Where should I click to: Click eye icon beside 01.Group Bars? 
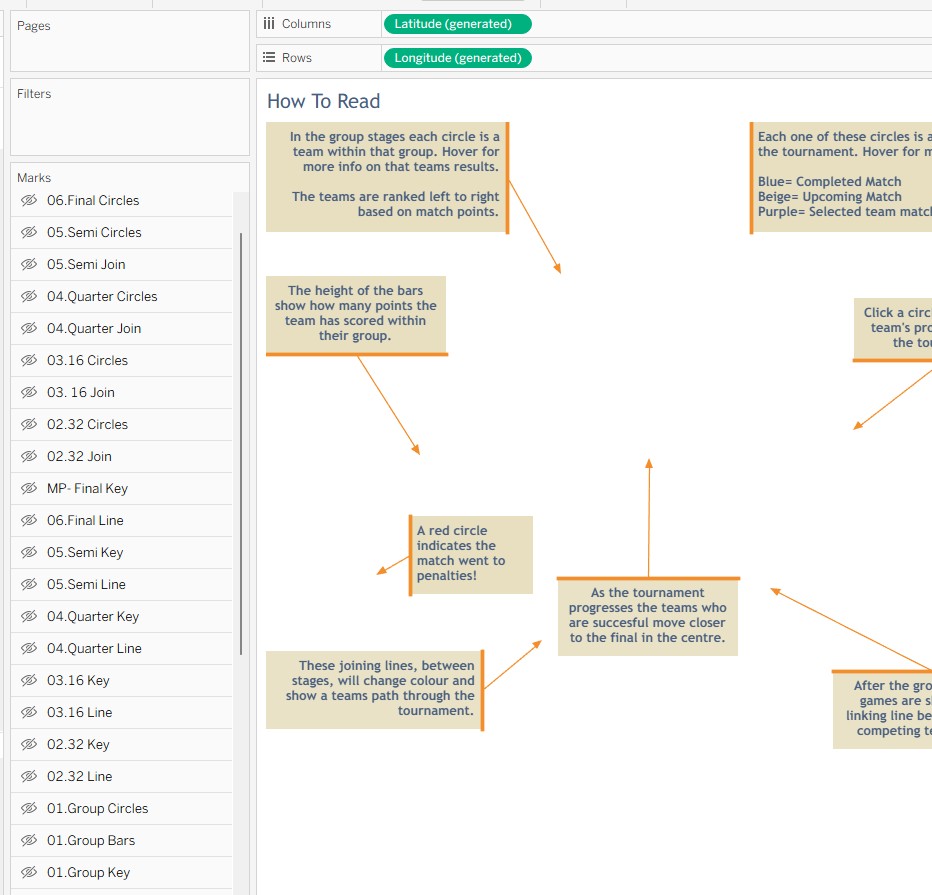(x=29, y=841)
